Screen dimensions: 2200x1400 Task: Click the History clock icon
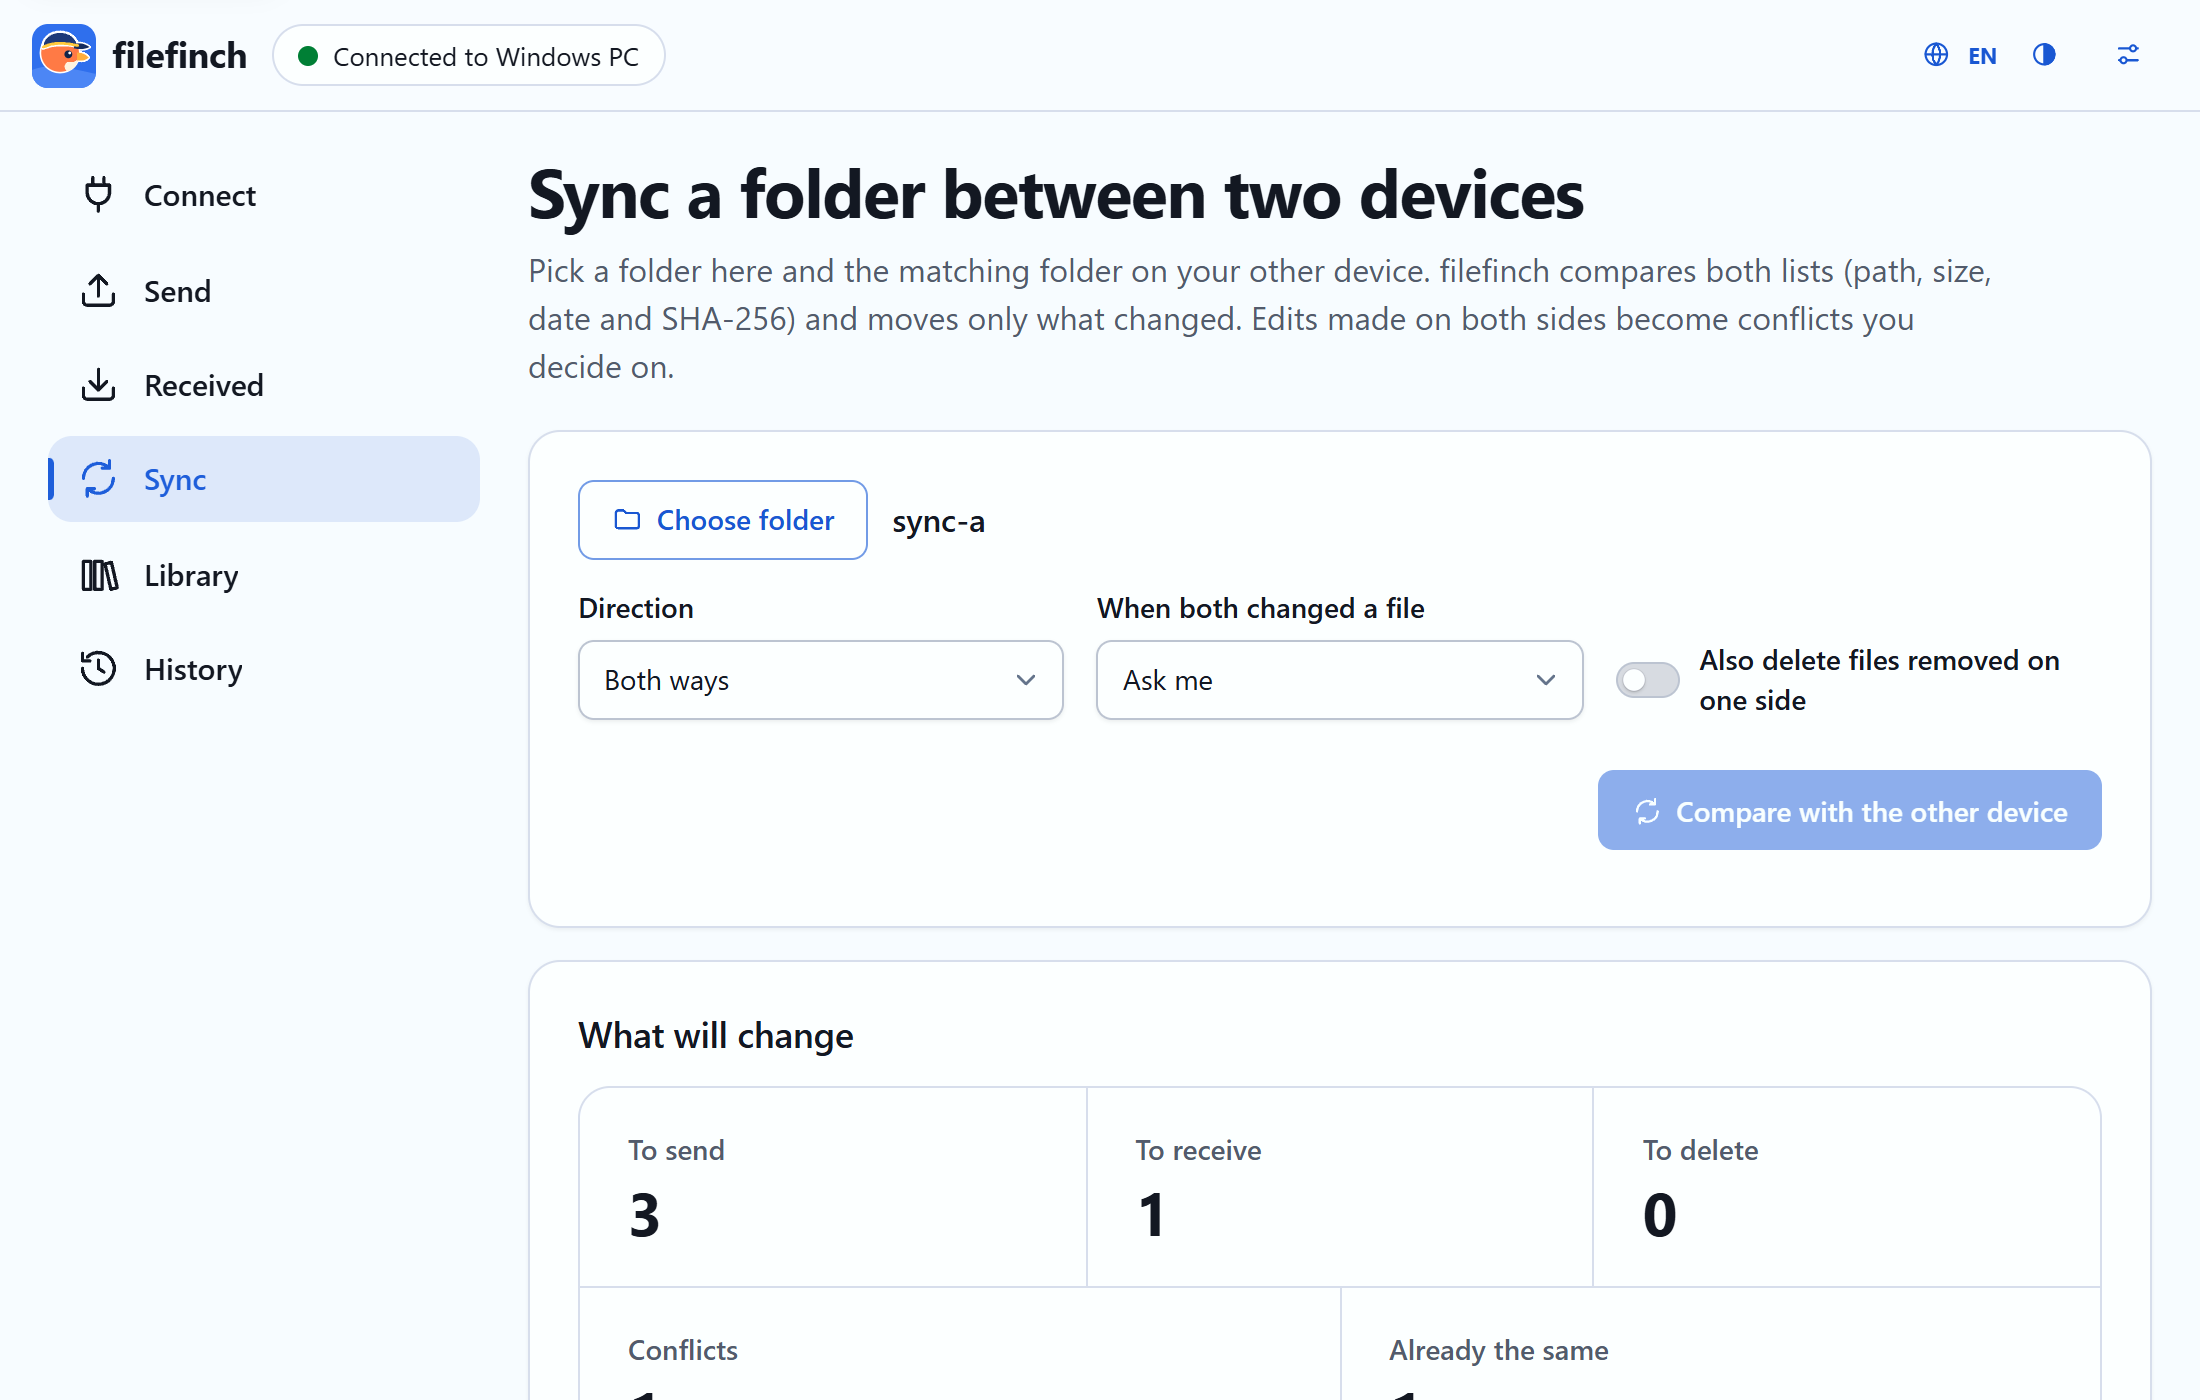98,669
